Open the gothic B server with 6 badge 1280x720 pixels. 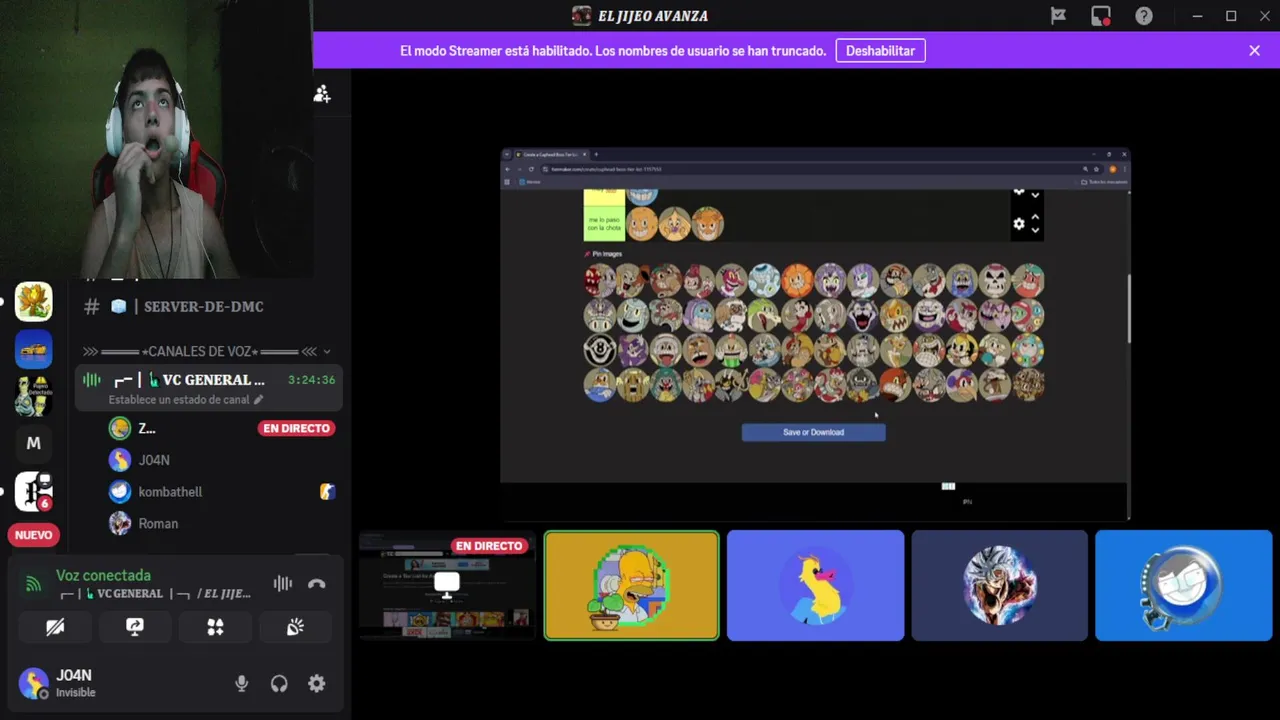[x=33, y=491]
